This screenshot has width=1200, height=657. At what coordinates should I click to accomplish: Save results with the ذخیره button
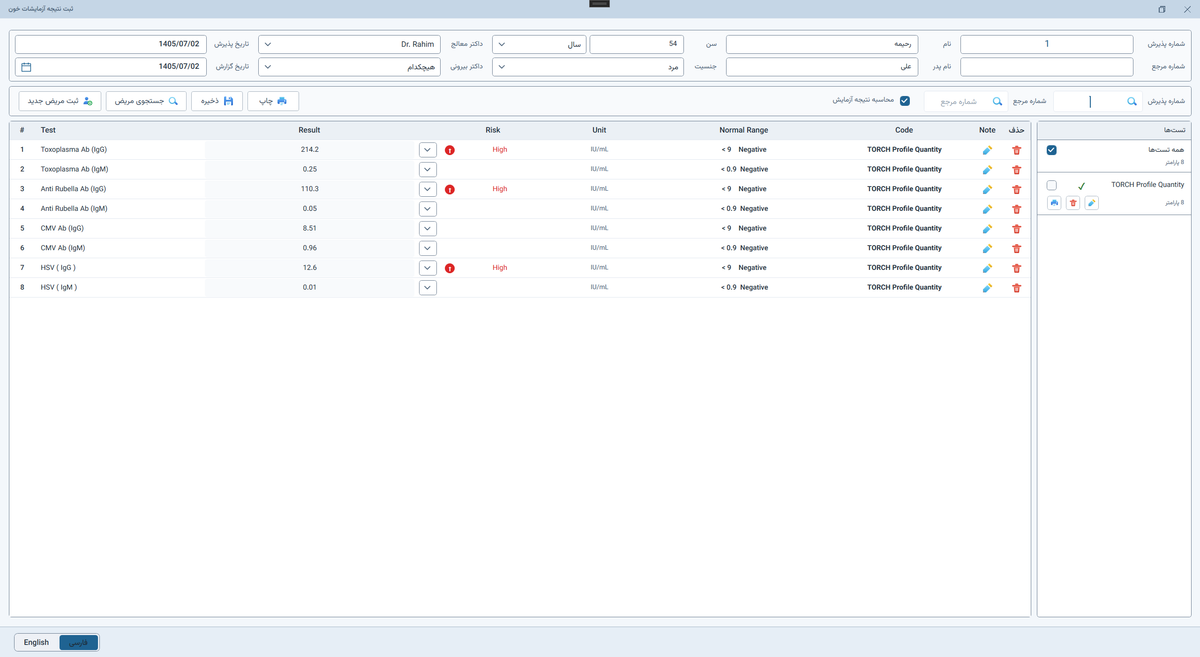pos(217,101)
